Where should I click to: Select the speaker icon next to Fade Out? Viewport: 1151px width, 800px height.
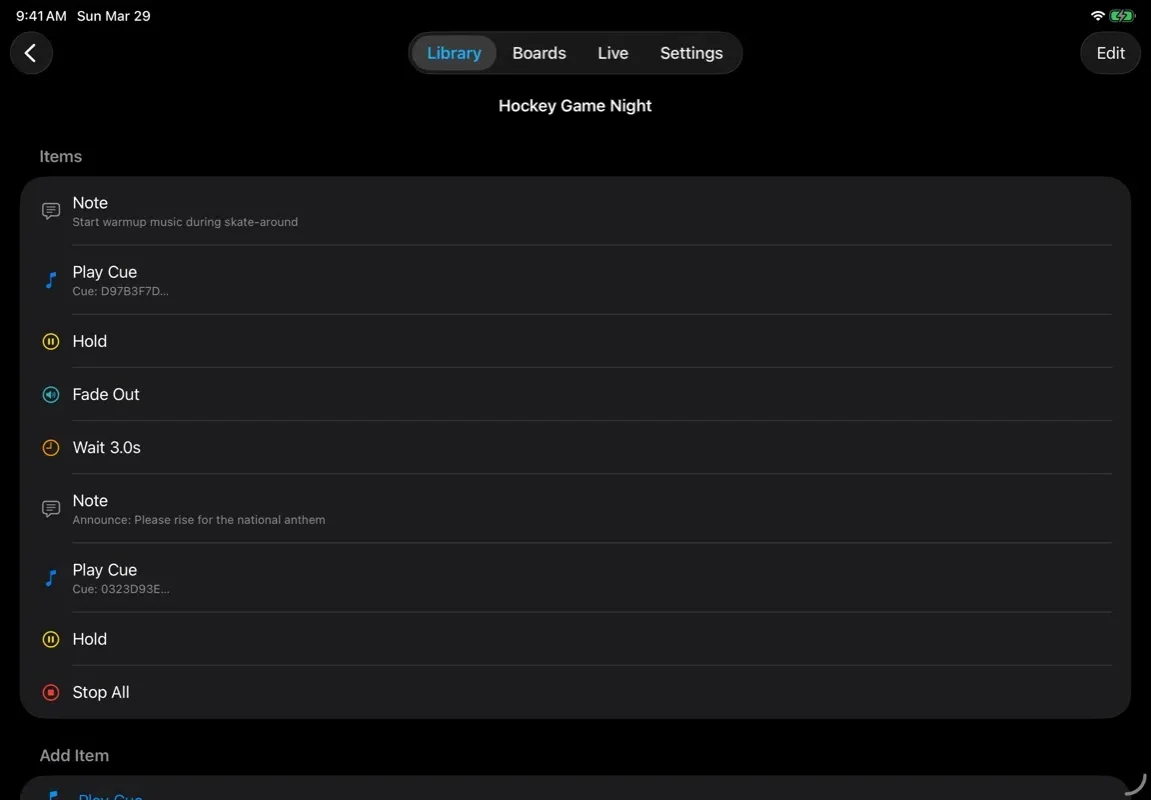(x=50, y=394)
